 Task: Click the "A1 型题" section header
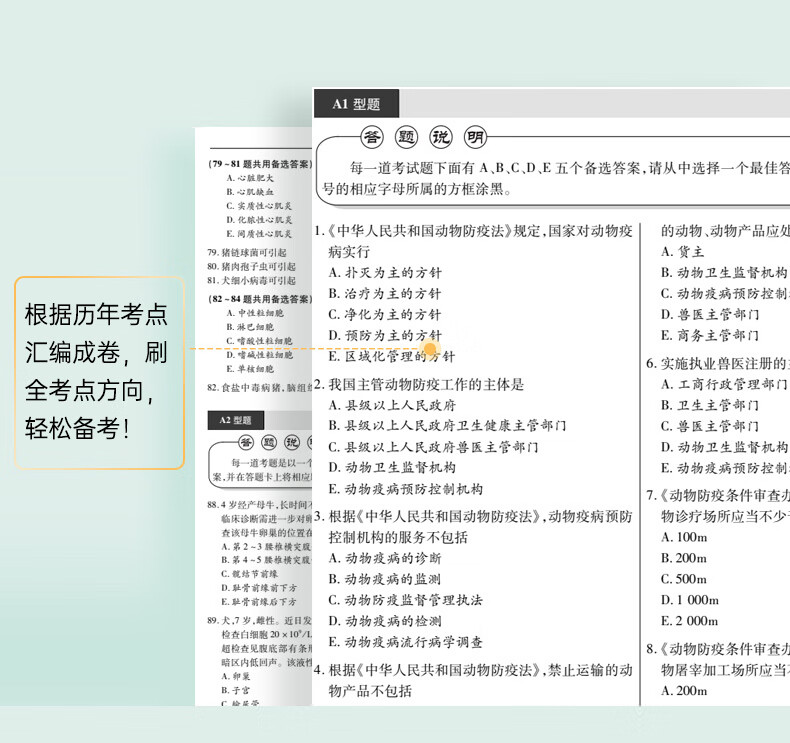356,104
